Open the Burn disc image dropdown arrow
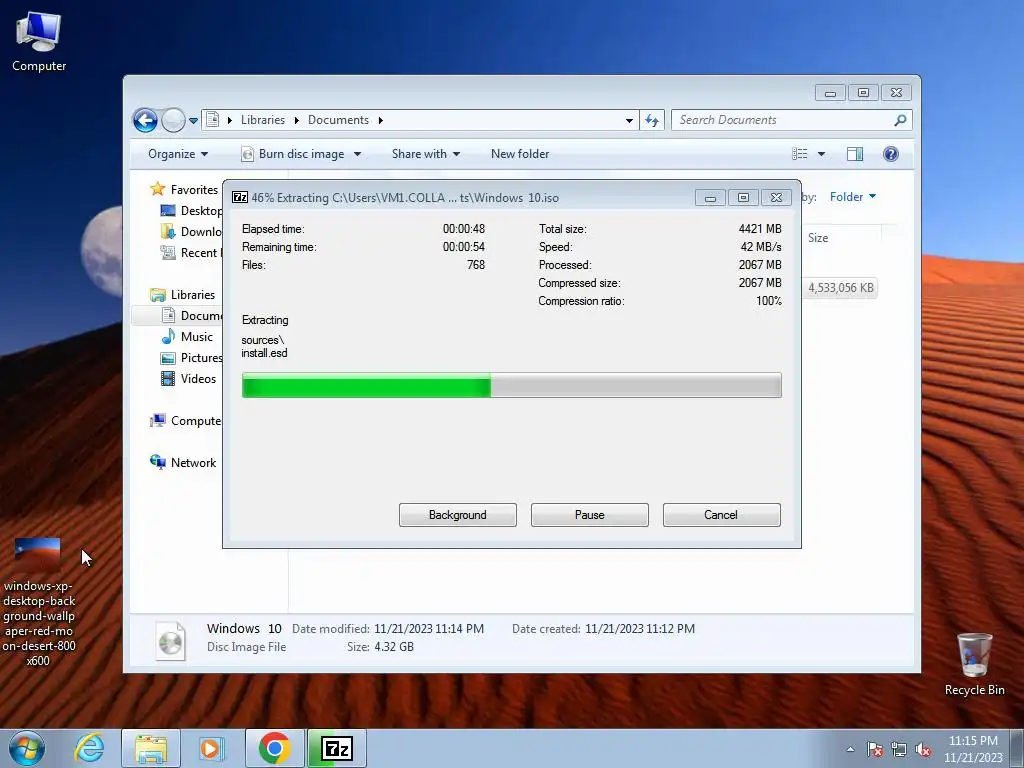This screenshot has width=1024, height=768. point(357,154)
